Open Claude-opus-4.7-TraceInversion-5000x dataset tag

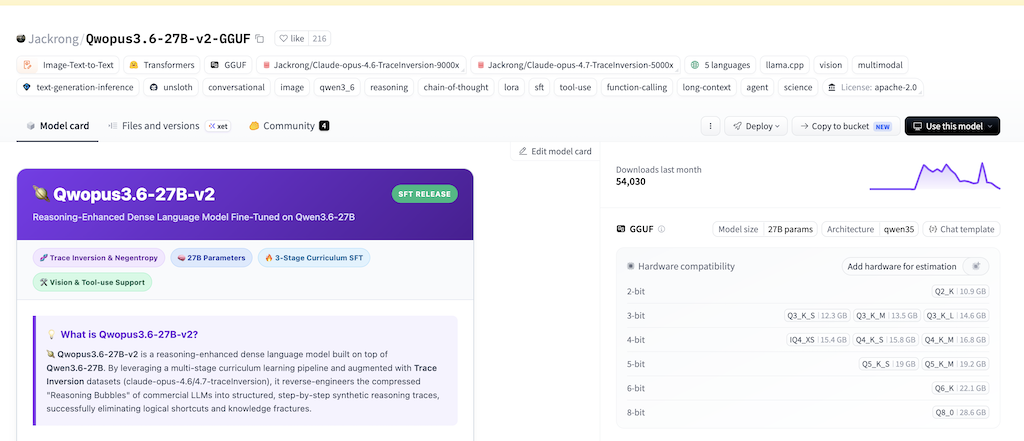pyautogui.click(x=575, y=65)
